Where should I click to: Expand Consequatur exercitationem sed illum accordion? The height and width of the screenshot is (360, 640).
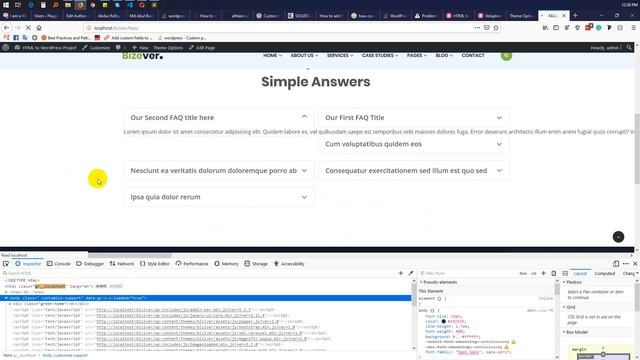413,171
